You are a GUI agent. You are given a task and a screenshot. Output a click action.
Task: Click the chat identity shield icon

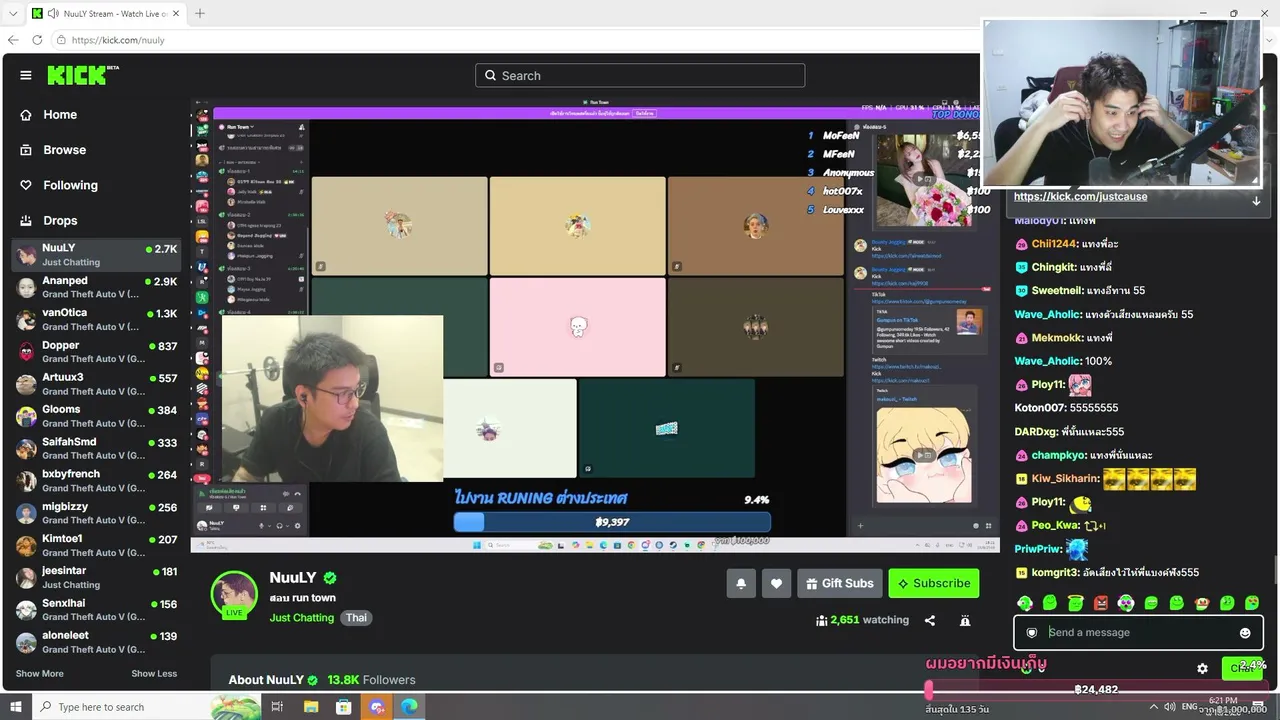1032,632
